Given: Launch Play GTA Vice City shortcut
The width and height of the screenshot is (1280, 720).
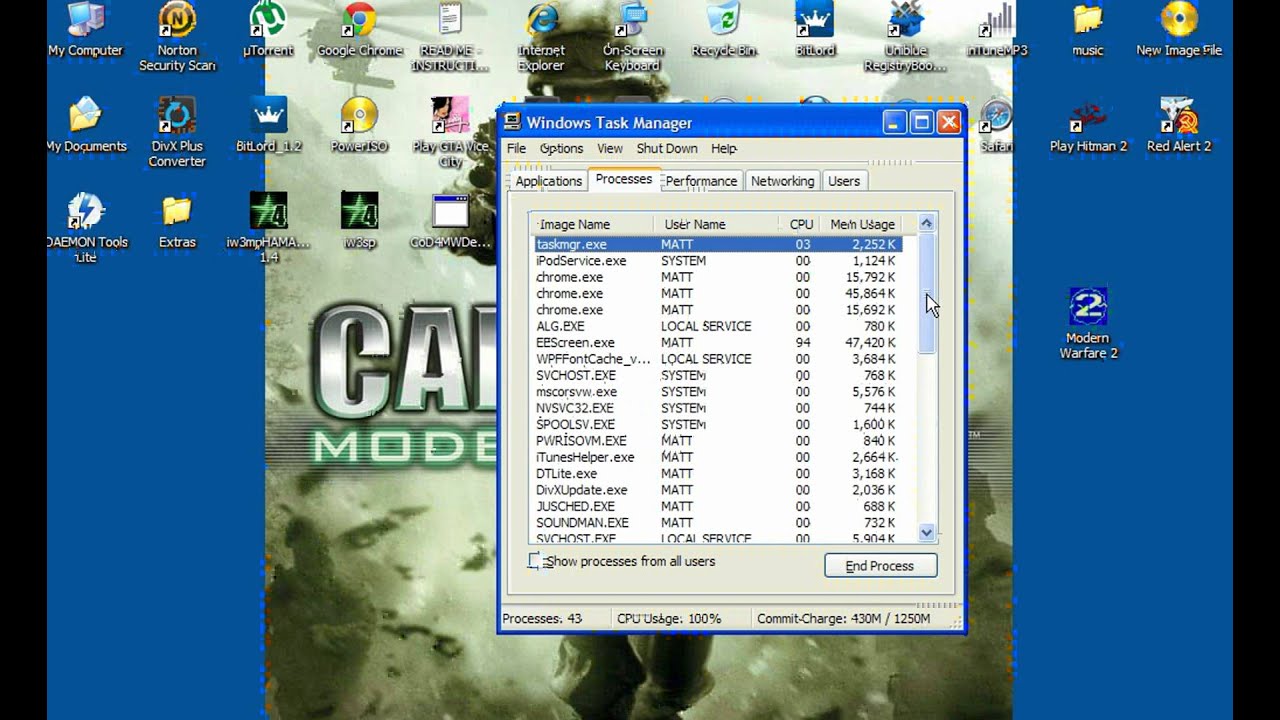Looking at the screenshot, I should (x=450, y=133).
